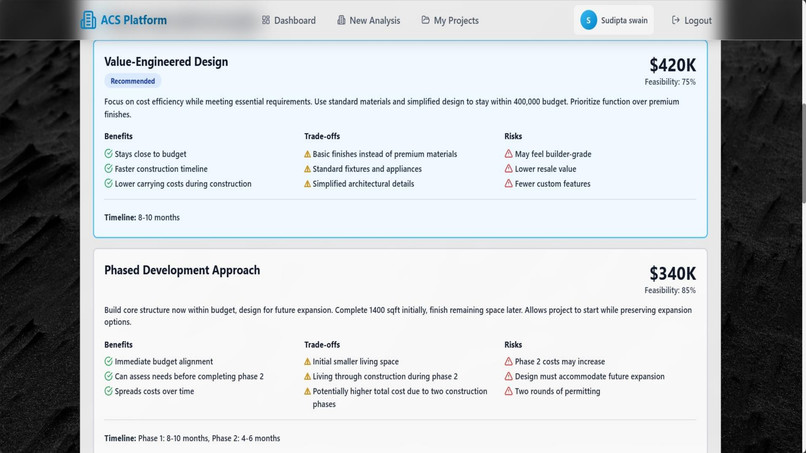Click the Benefits heading in Value-Engineered card
Image resolution: width=806 pixels, height=453 pixels.
(118, 136)
